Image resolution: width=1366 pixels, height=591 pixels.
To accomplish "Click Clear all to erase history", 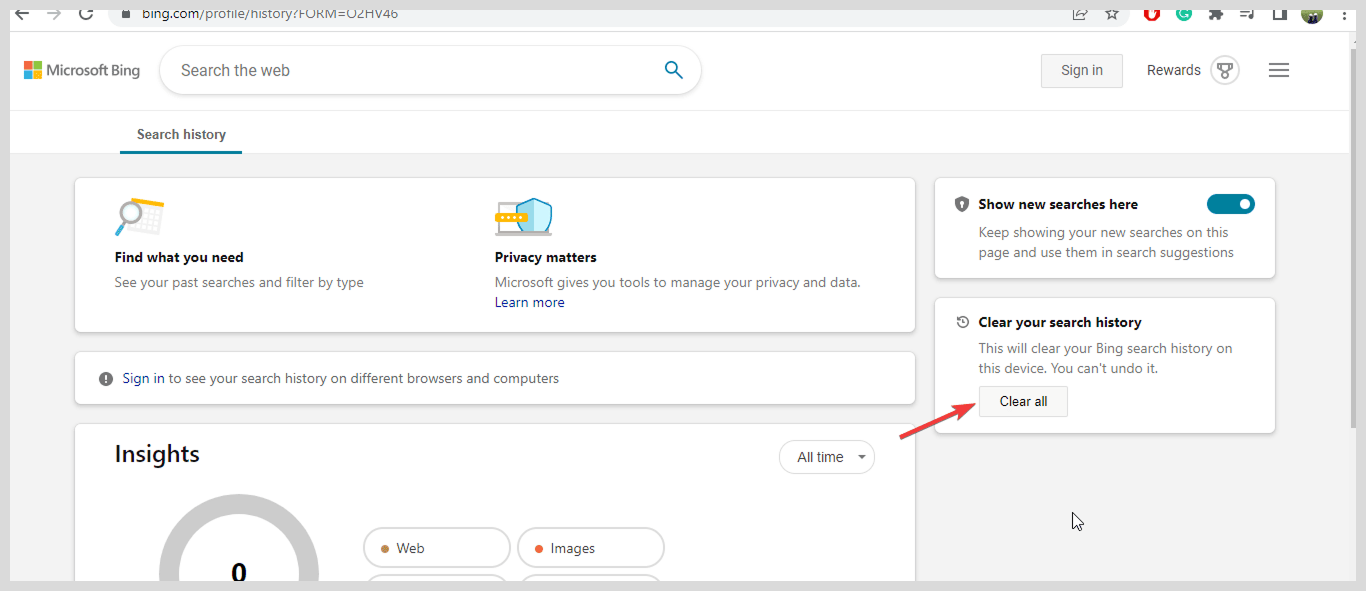I will tap(1022, 401).
